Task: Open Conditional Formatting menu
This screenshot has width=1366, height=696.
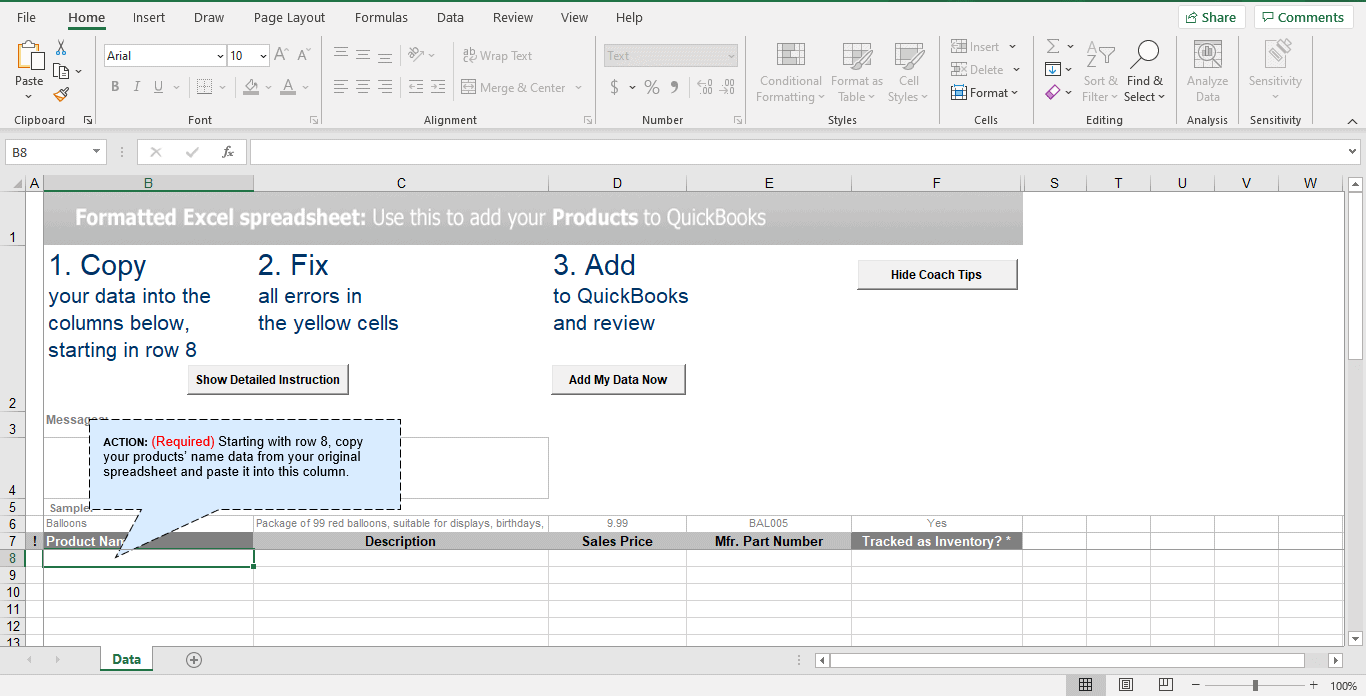Action: (791, 72)
